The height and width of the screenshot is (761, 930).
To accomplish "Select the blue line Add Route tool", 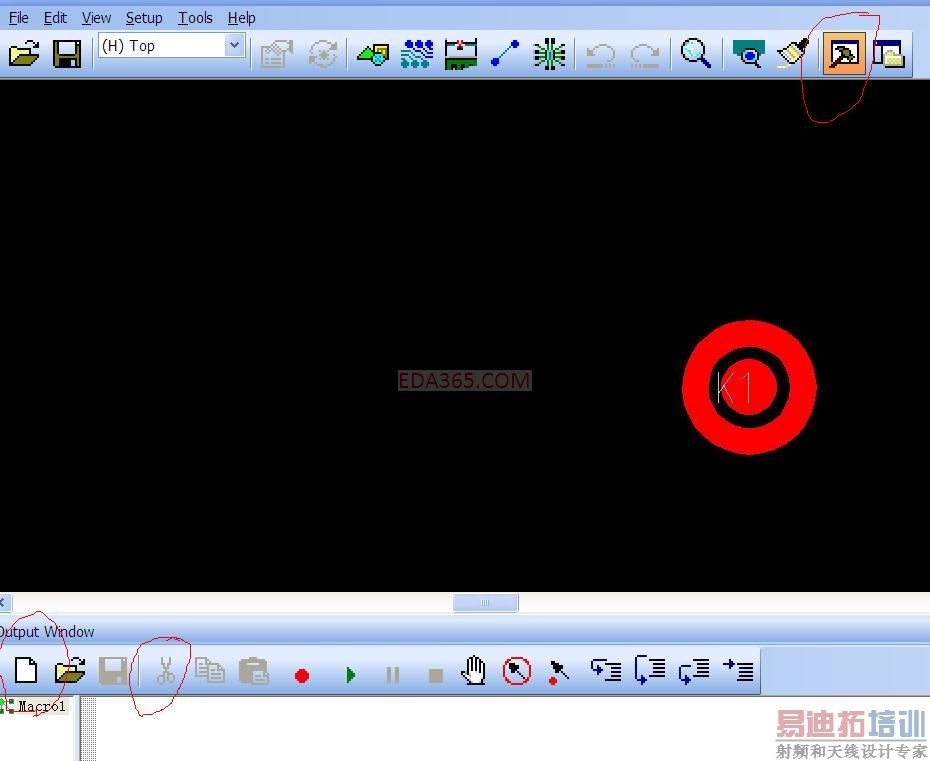I will tap(505, 54).
